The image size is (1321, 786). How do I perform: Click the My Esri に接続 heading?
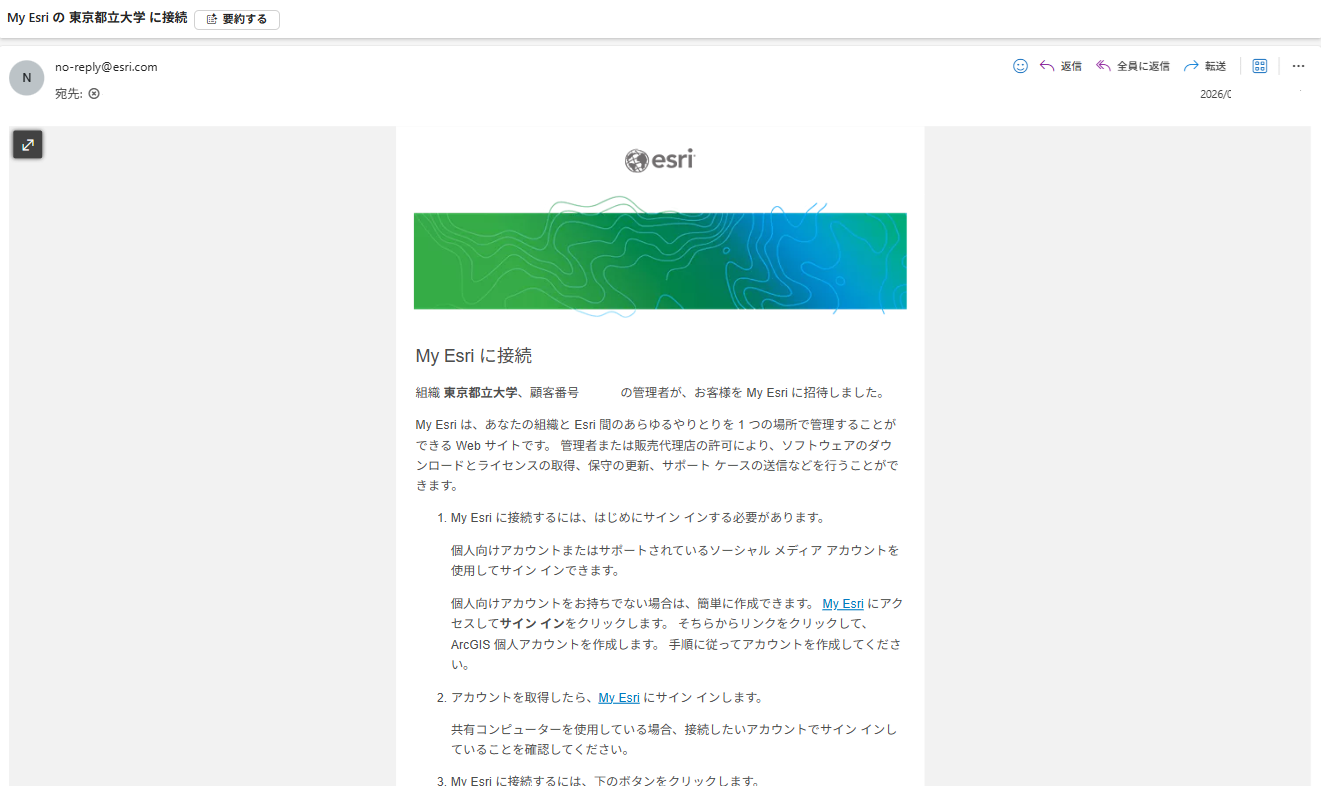473,356
